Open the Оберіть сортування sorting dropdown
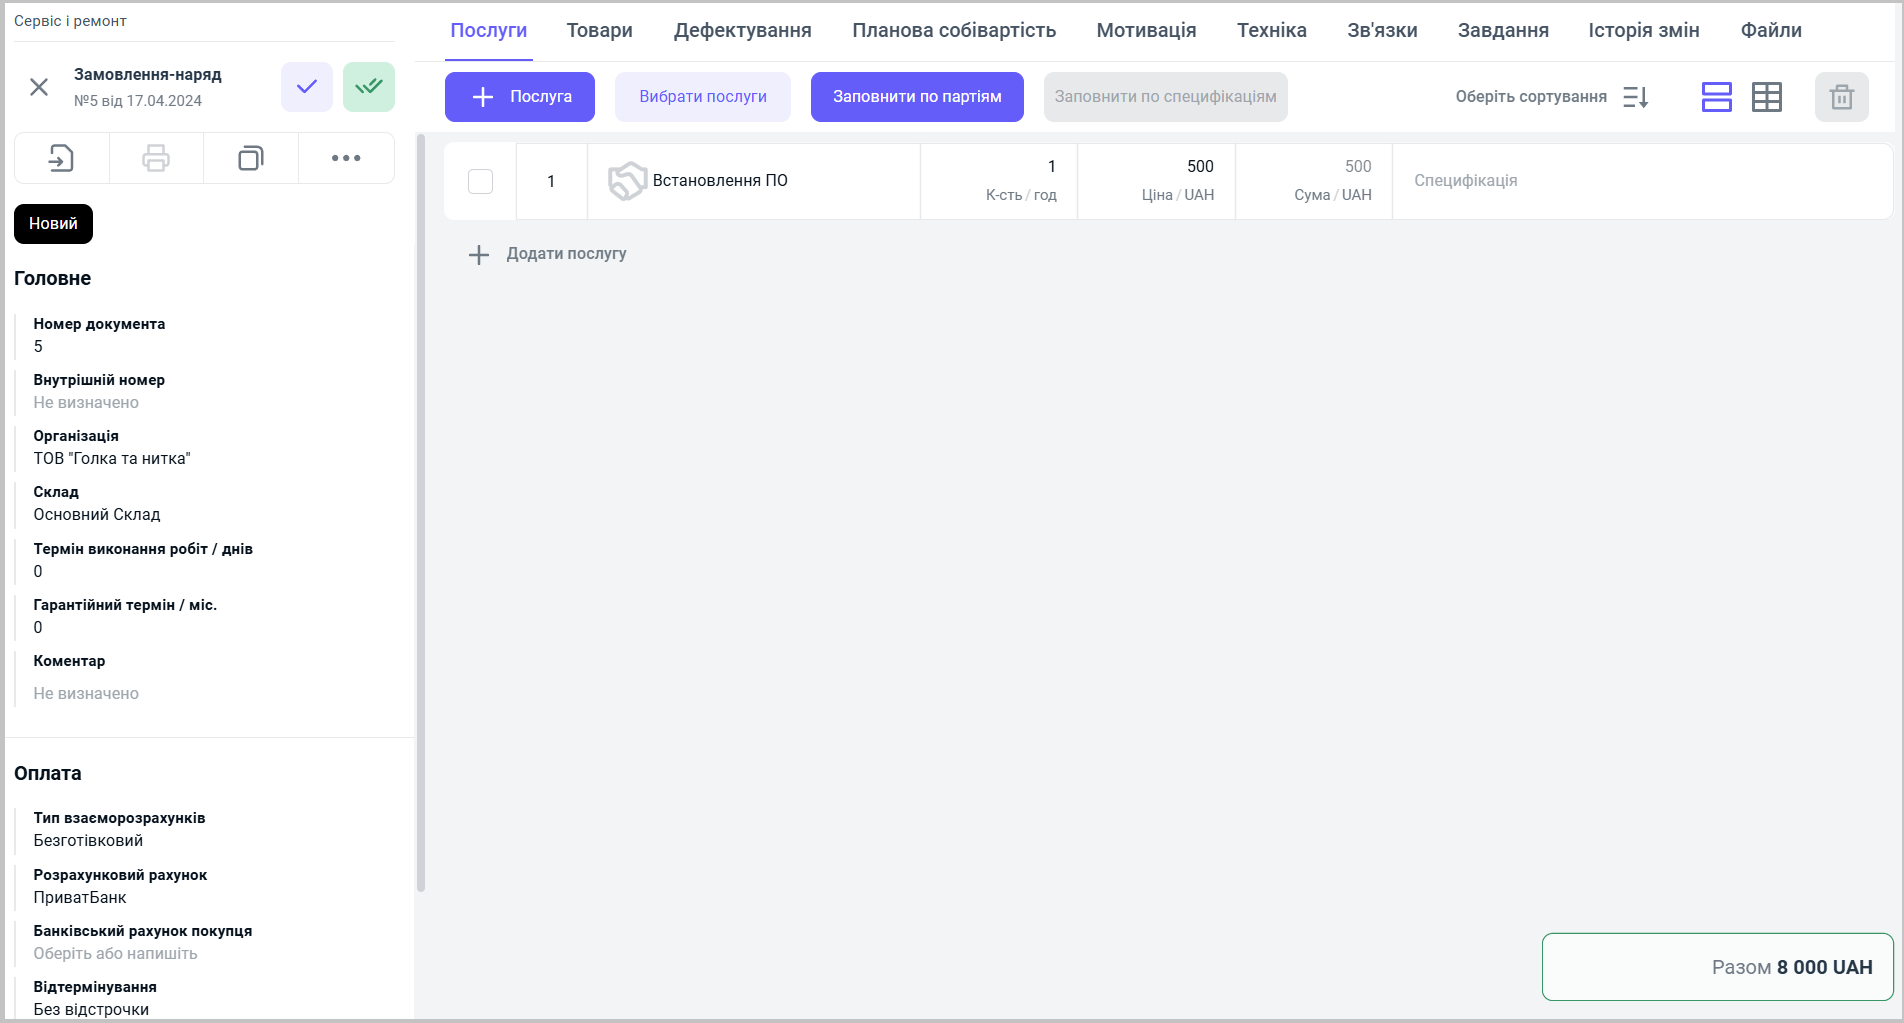This screenshot has height=1023, width=1904. [1551, 97]
